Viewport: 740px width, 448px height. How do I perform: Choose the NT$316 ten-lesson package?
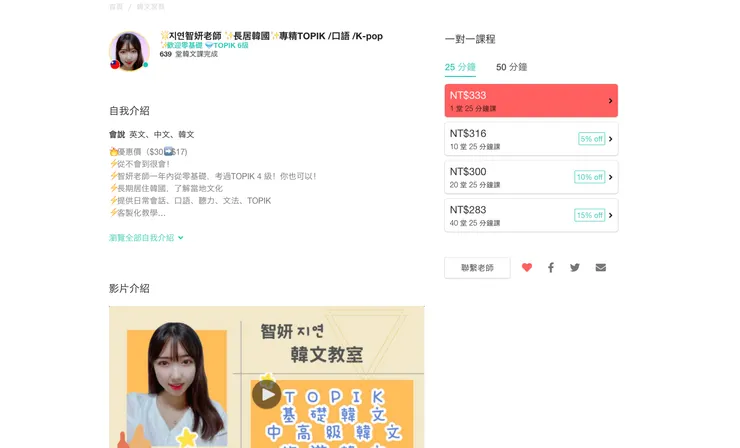[x=531, y=139]
